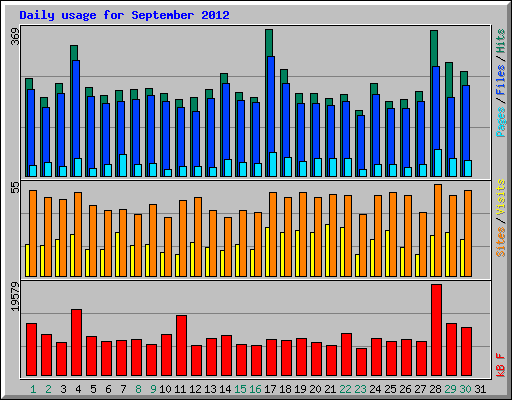The image size is (512, 400).
Task: Click the orange visits bar for day 10
Action: (x=168, y=247)
